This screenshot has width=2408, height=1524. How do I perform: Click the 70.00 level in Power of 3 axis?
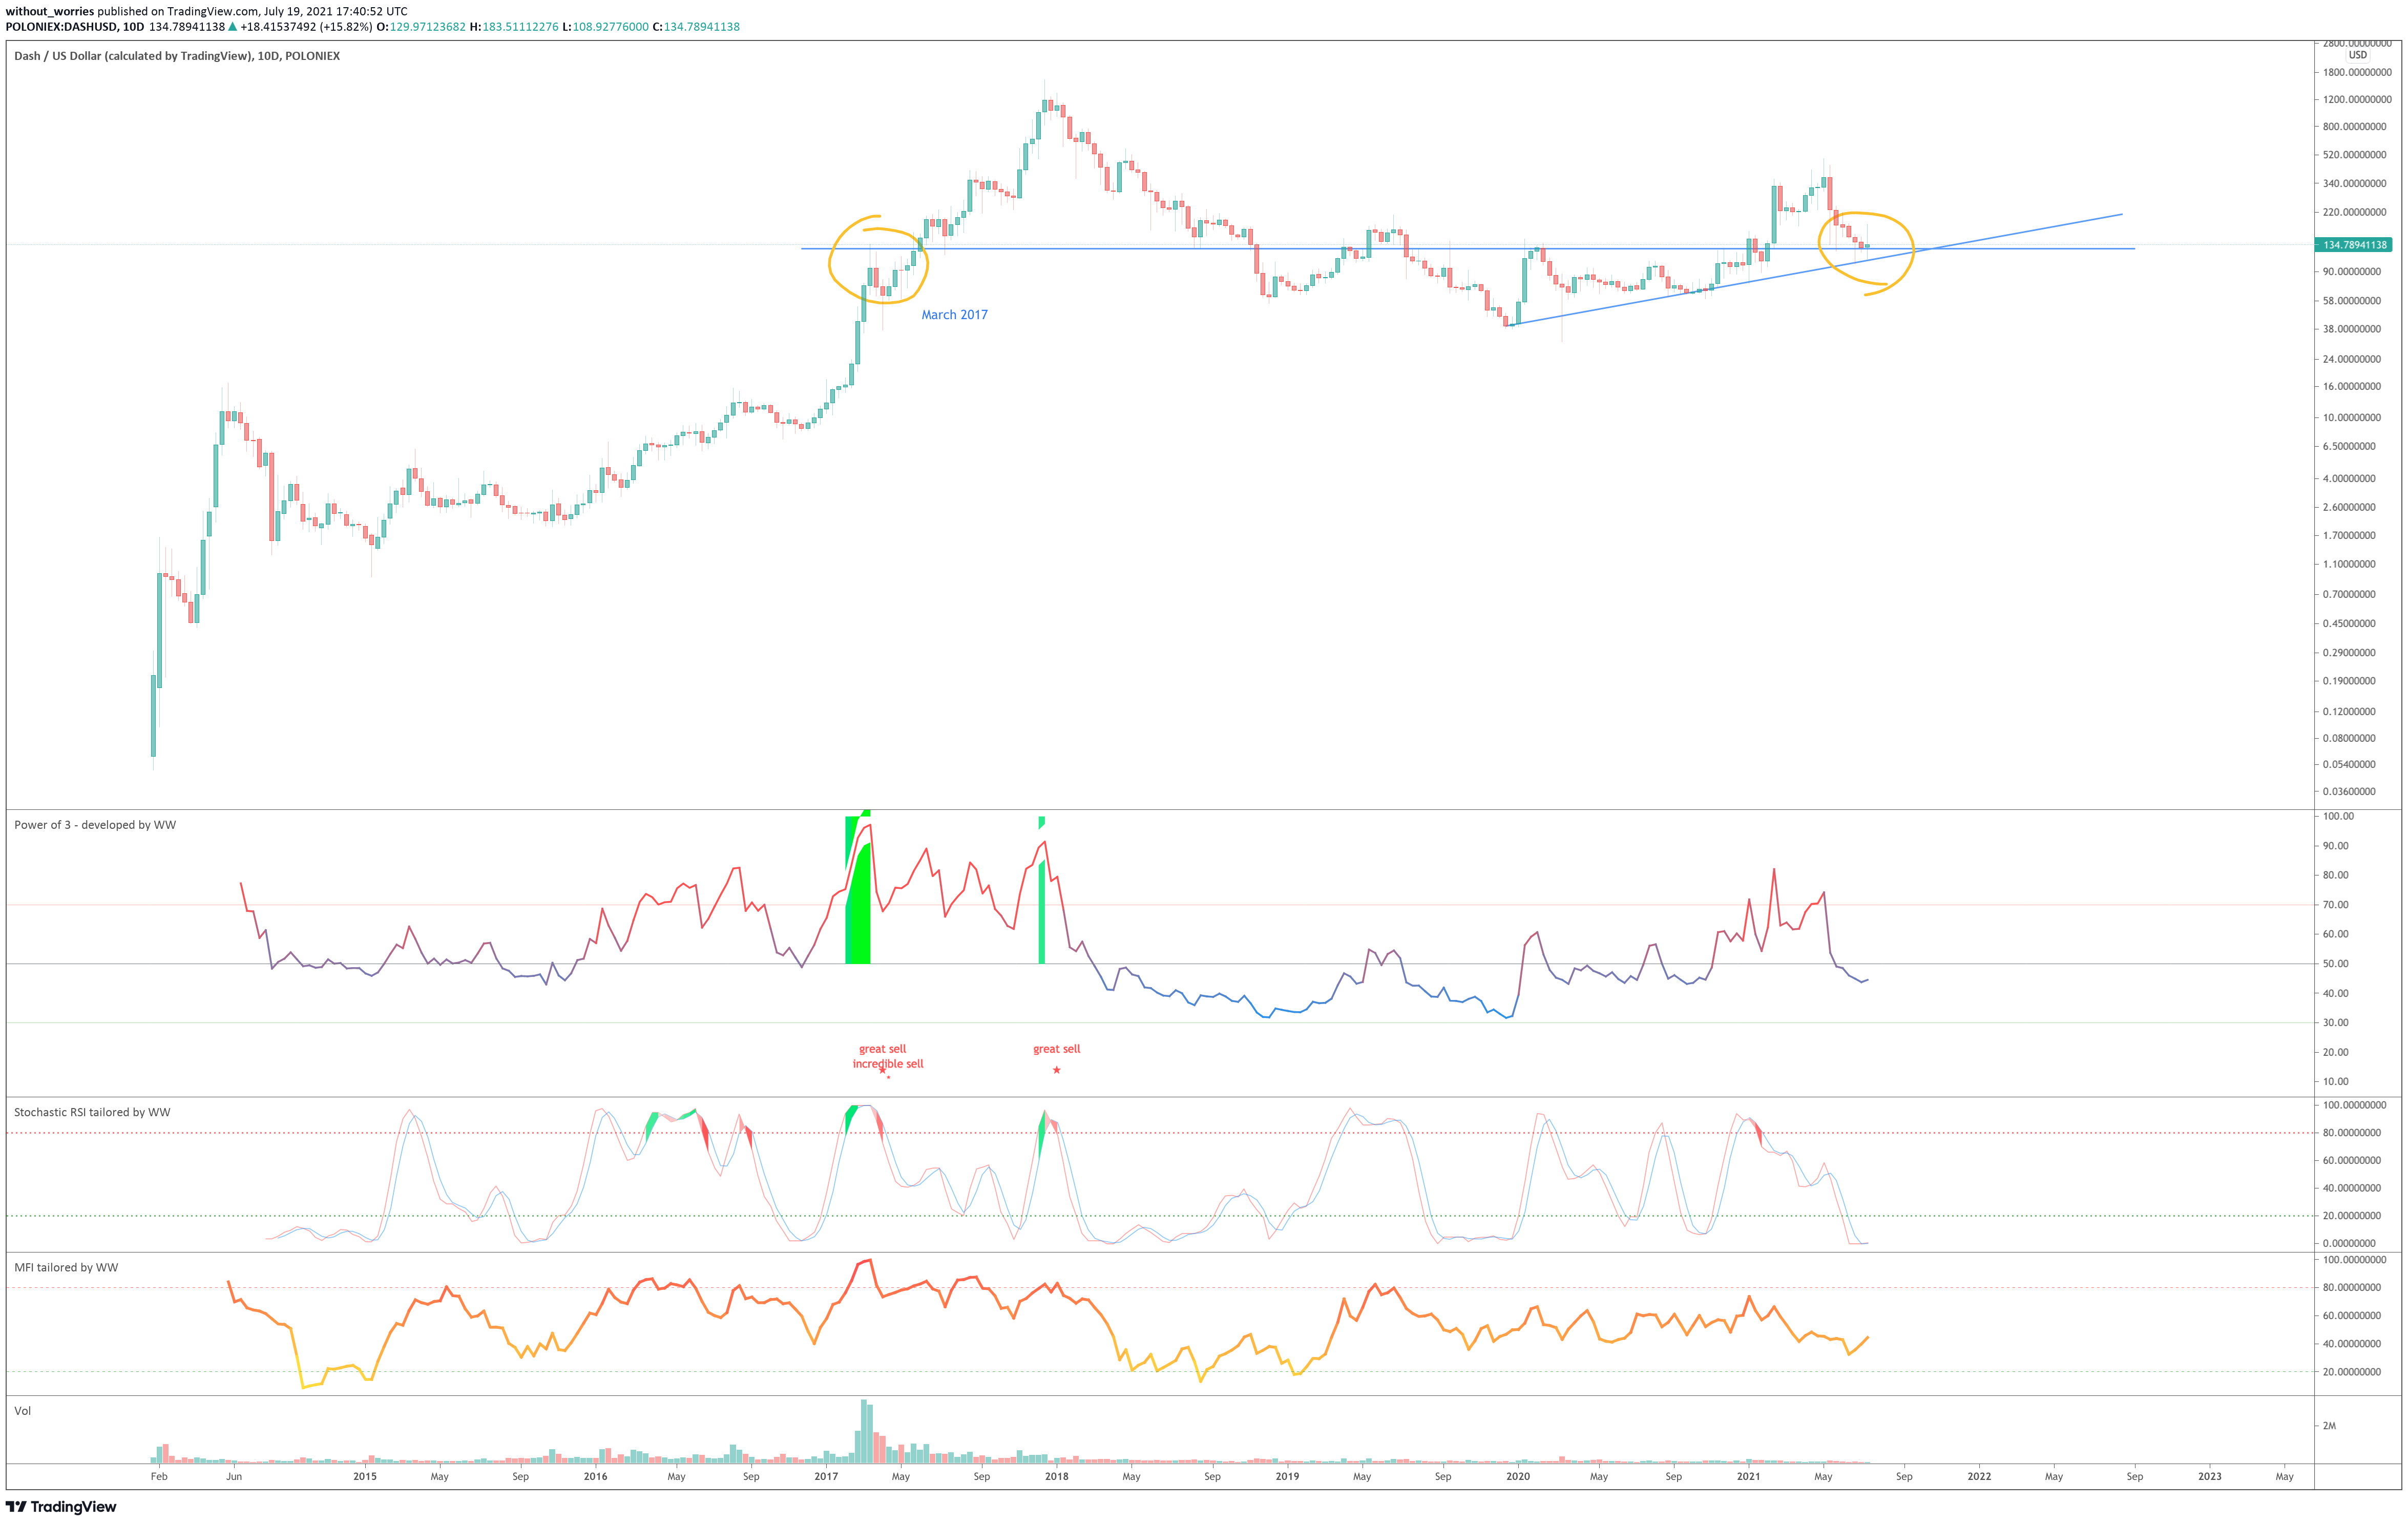pos(2336,905)
